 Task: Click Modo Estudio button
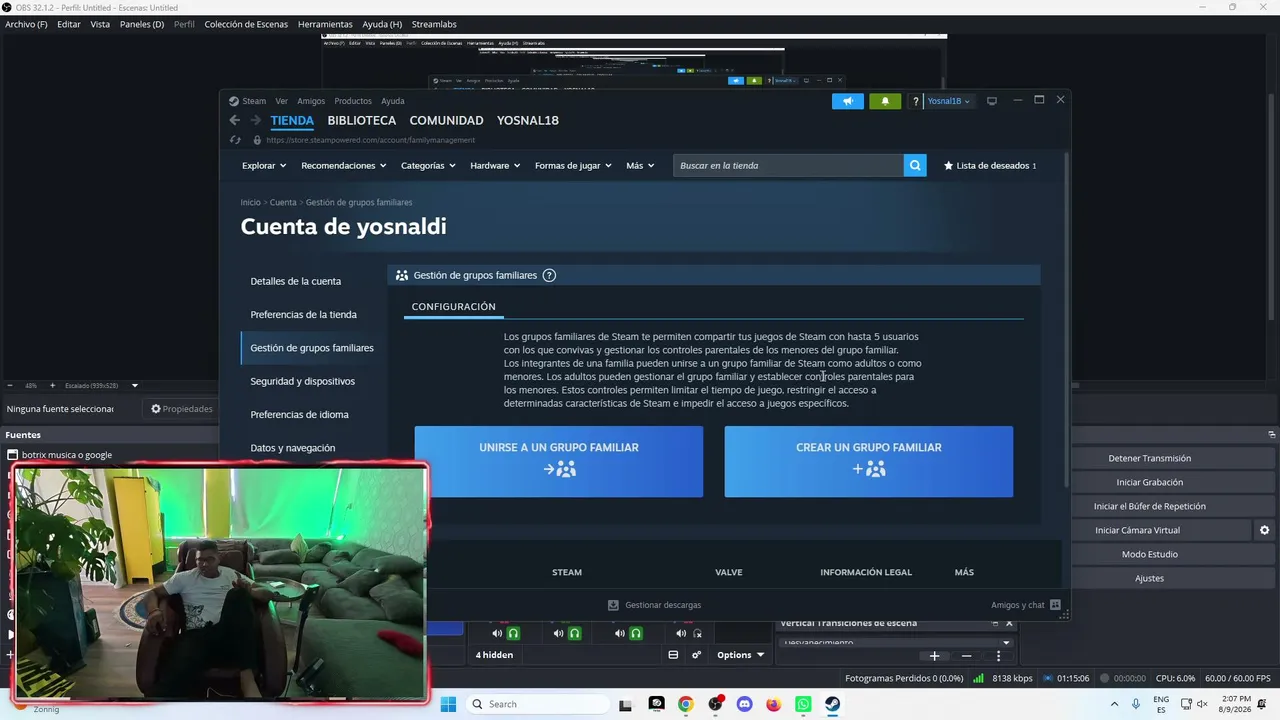point(1149,554)
